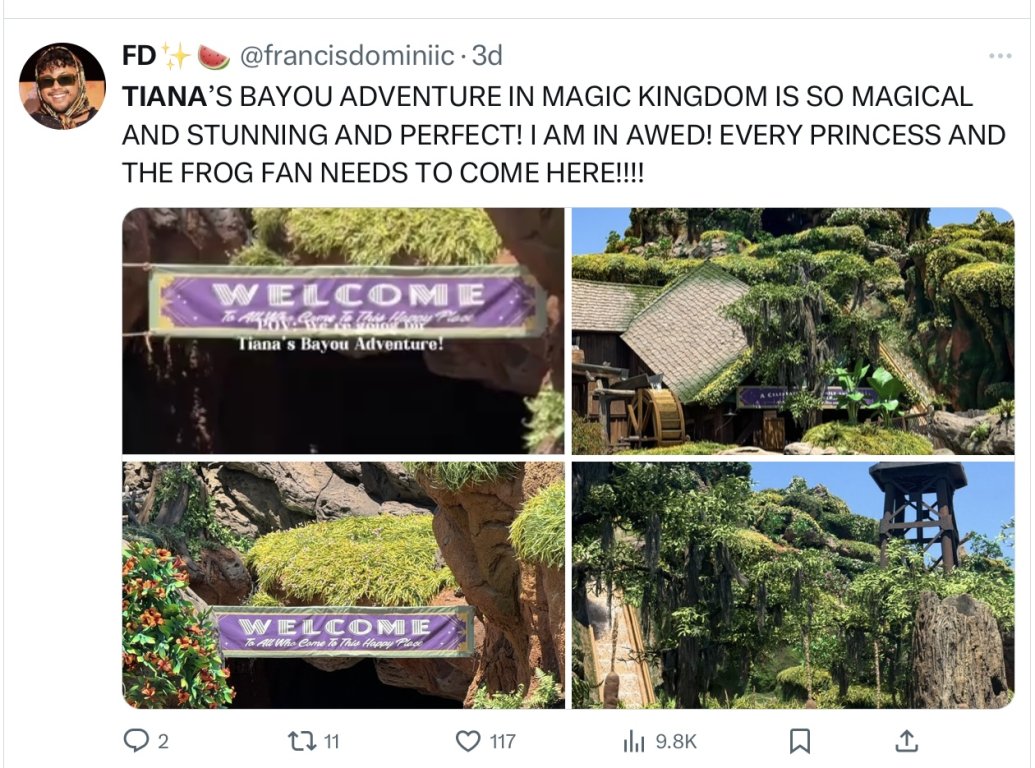
Task: Enlarge the photo with the wooden water wheel
Action: (x=792, y=331)
